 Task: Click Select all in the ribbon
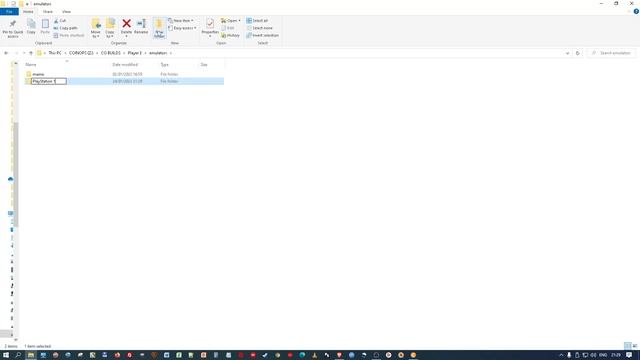pyautogui.click(x=257, y=20)
